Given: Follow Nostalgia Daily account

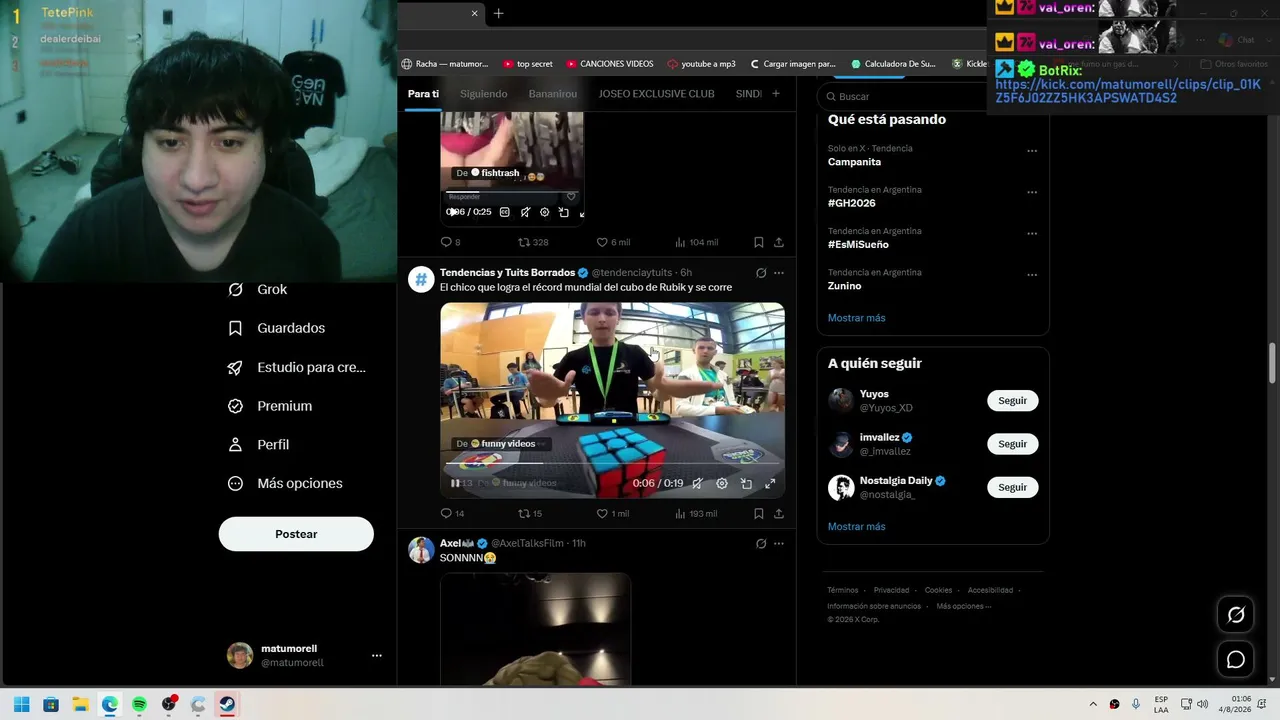Looking at the screenshot, I should [x=1013, y=487].
